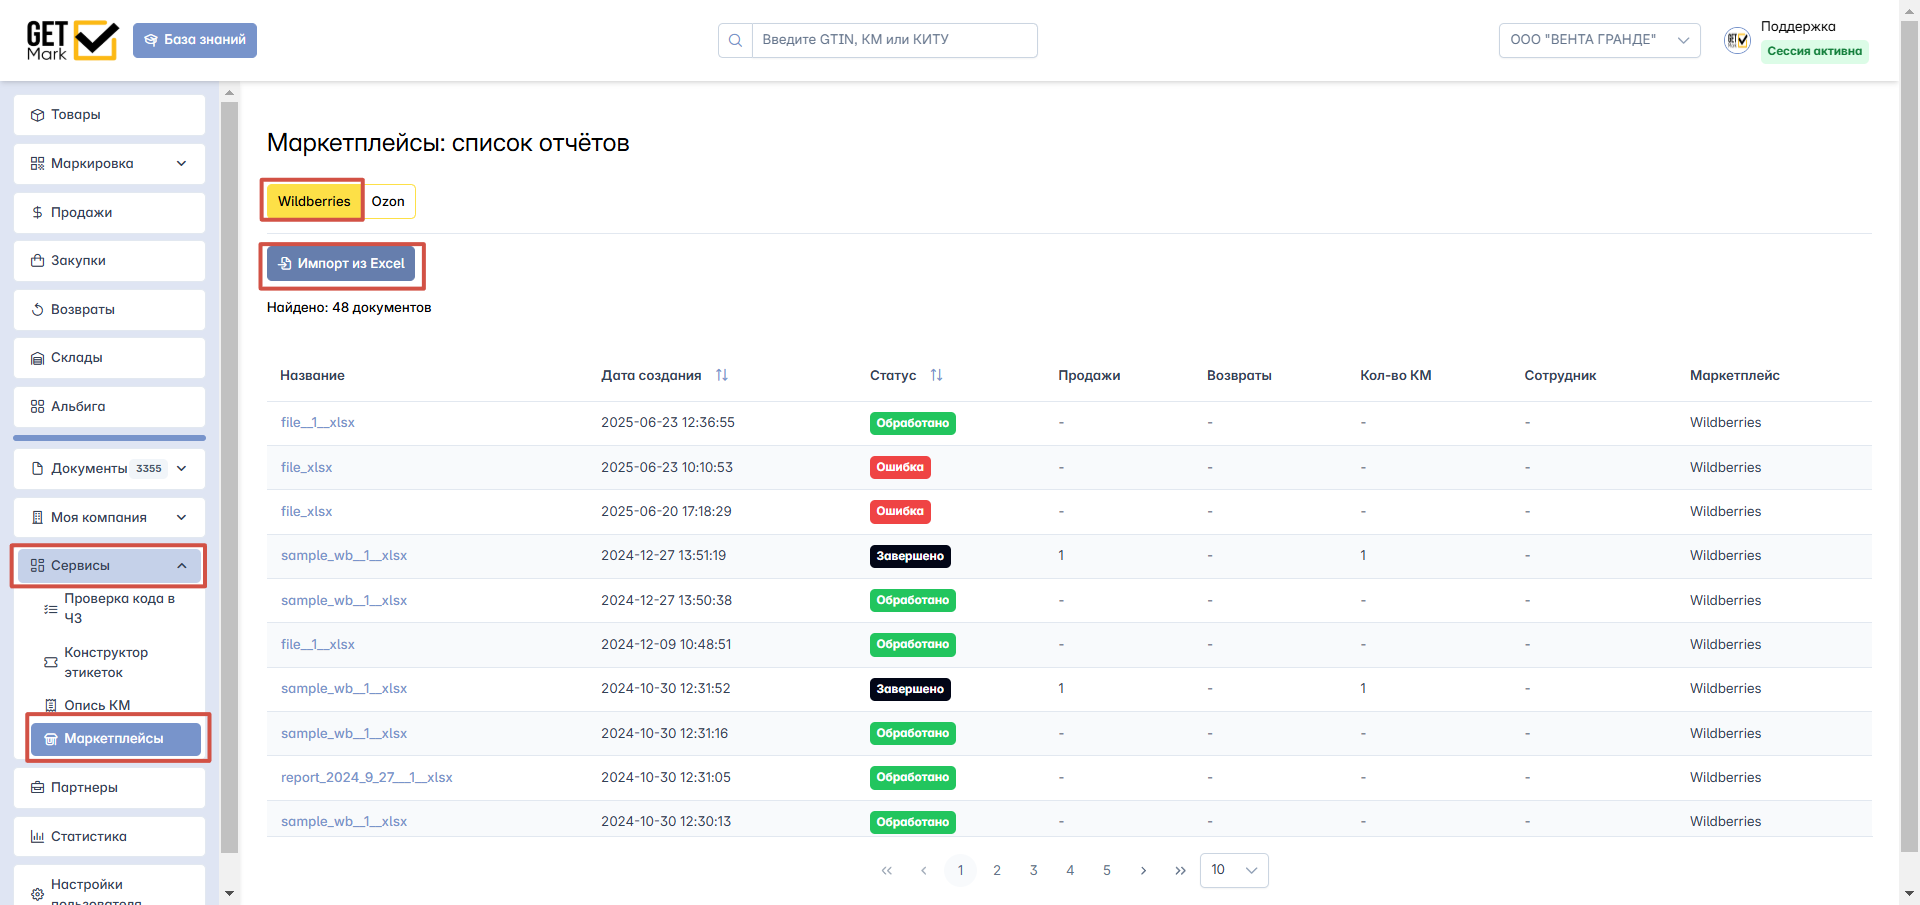Open the Альбига section
The height and width of the screenshot is (905, 1920).
click(x=109, y=407)
